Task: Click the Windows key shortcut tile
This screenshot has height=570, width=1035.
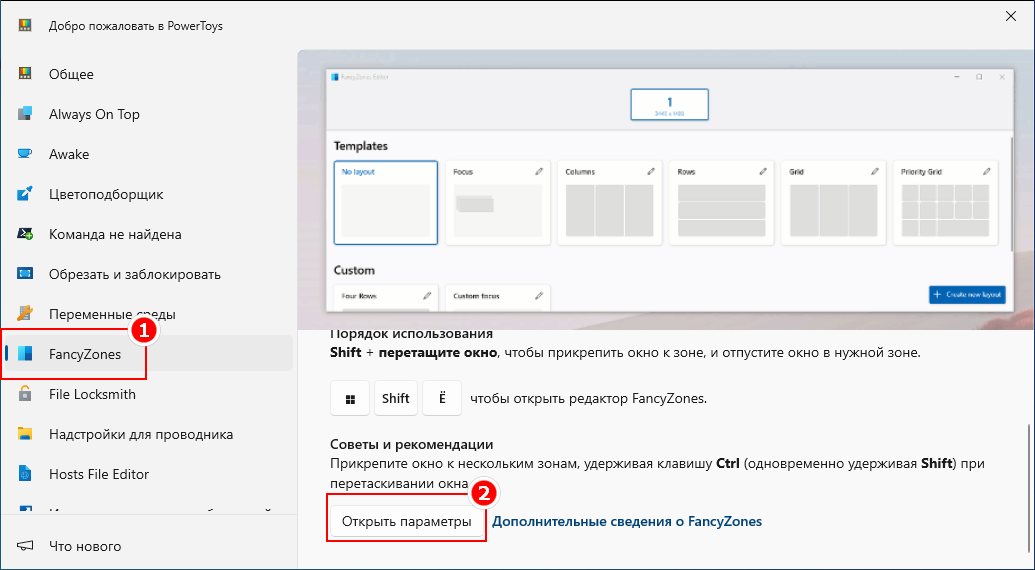Action: point(350,398)
